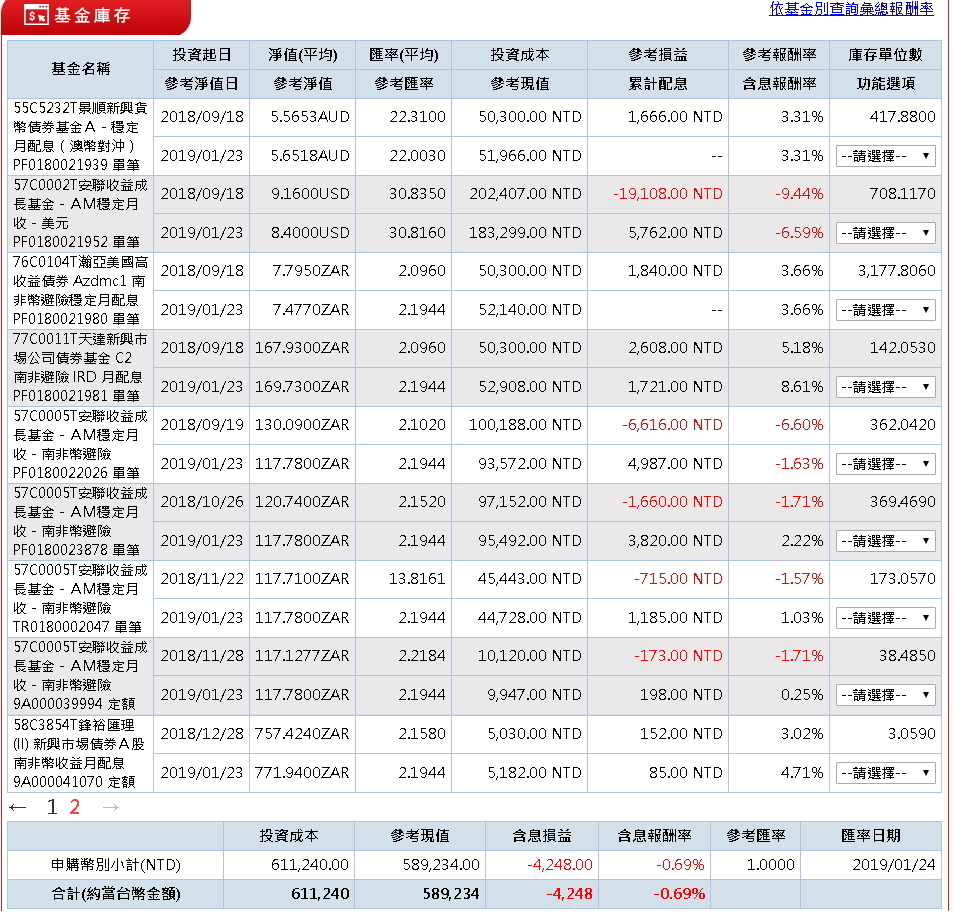Open dropdown for fund TR0180002047 單筆
The image size is (954, 923).
[x=884, y=617]
